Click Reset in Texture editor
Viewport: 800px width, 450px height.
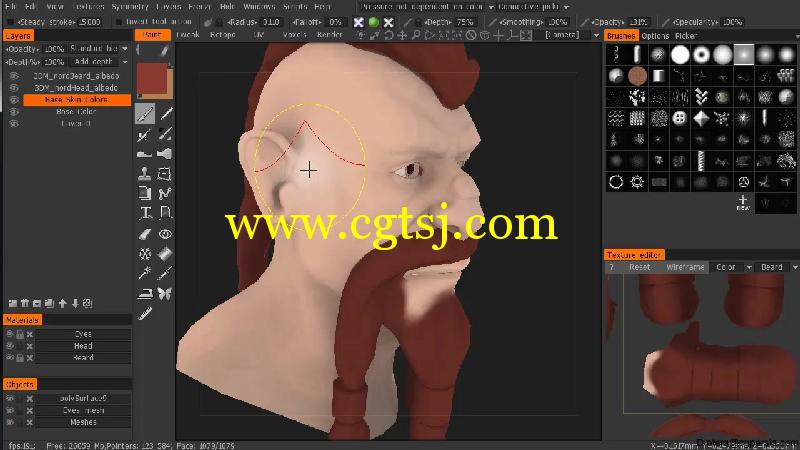[639, 267]
